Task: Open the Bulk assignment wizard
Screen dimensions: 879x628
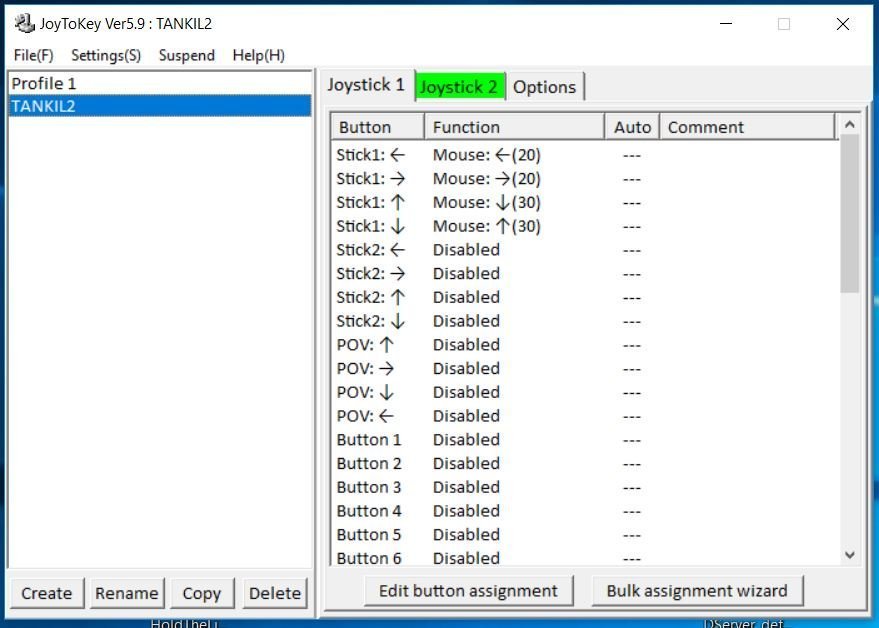Action: [x=697, y=591]
